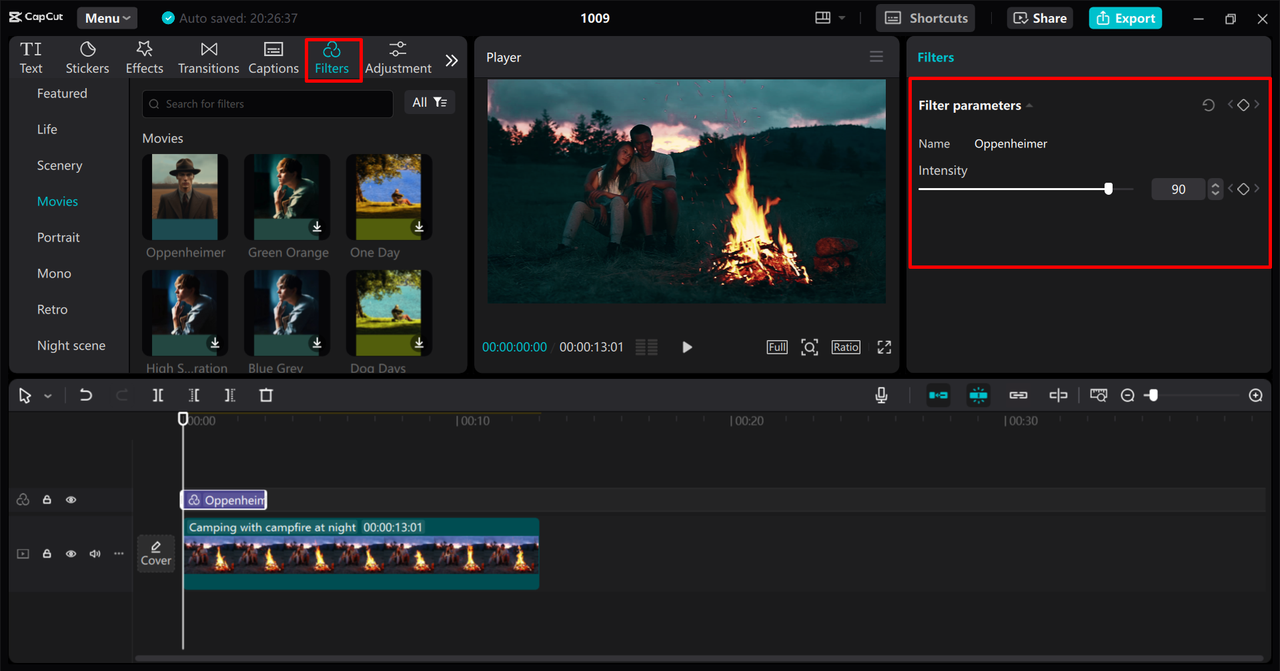Viewport: 1280px width, 671px height.
Task: Collapse the Filter parameters section
Action: 1029,106
